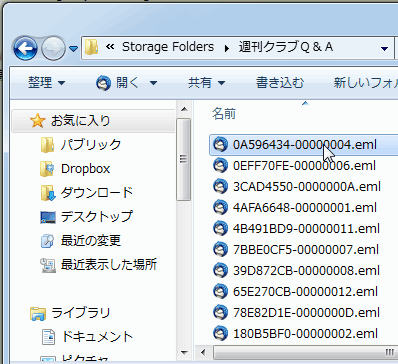
Task: Click the ライブラリ icon
Action: [x=38, y=313]
